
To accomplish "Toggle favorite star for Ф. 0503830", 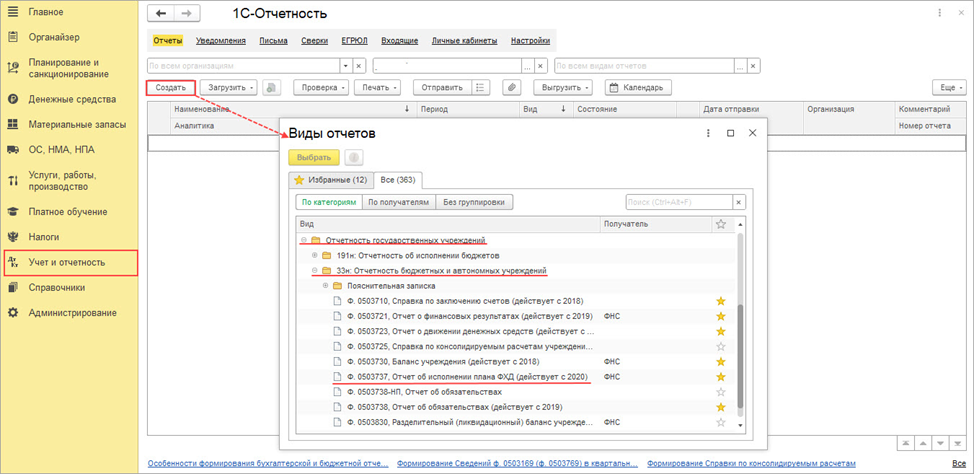I will (721, 422).
